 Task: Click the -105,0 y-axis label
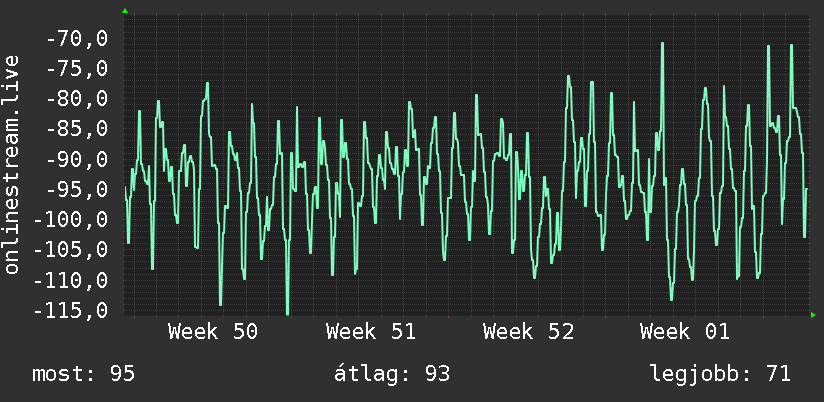coord(70,250)
